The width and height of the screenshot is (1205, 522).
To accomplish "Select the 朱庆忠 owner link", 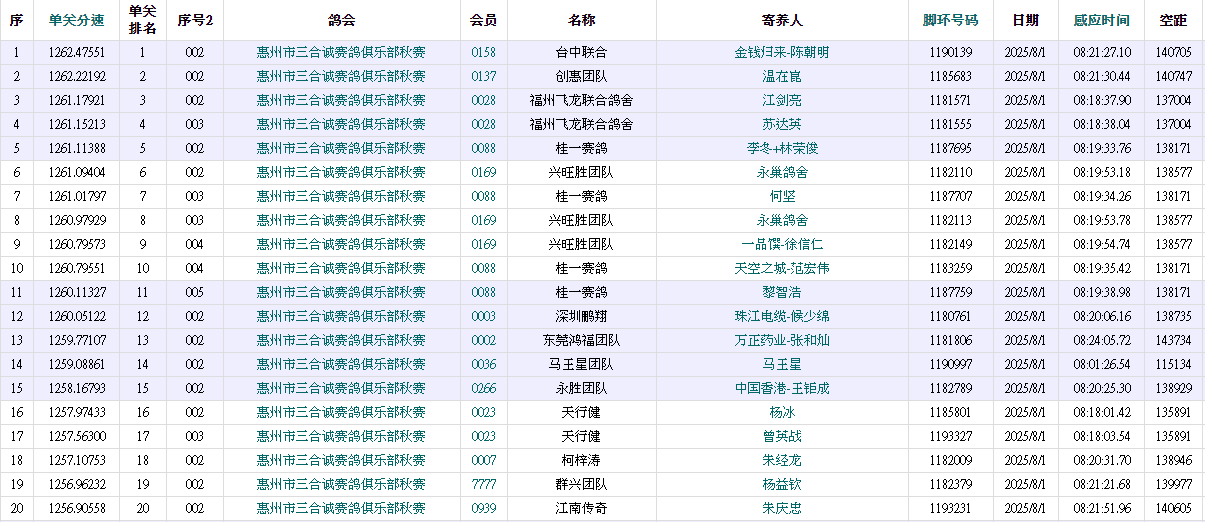I will [x=781, y=508].
